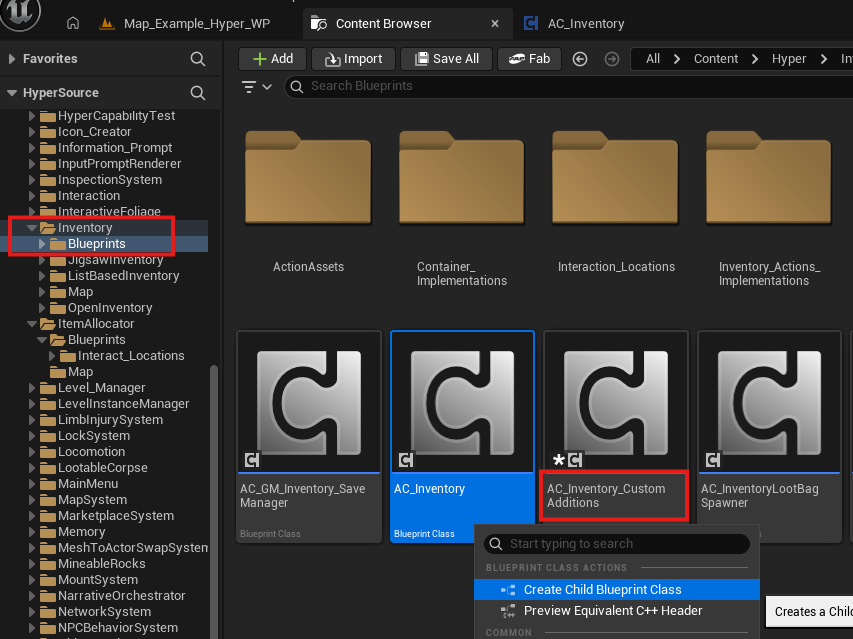Switch to AC_Inventory tab
The height and width of the screenshot is (639, 853).
click(574, 23)
